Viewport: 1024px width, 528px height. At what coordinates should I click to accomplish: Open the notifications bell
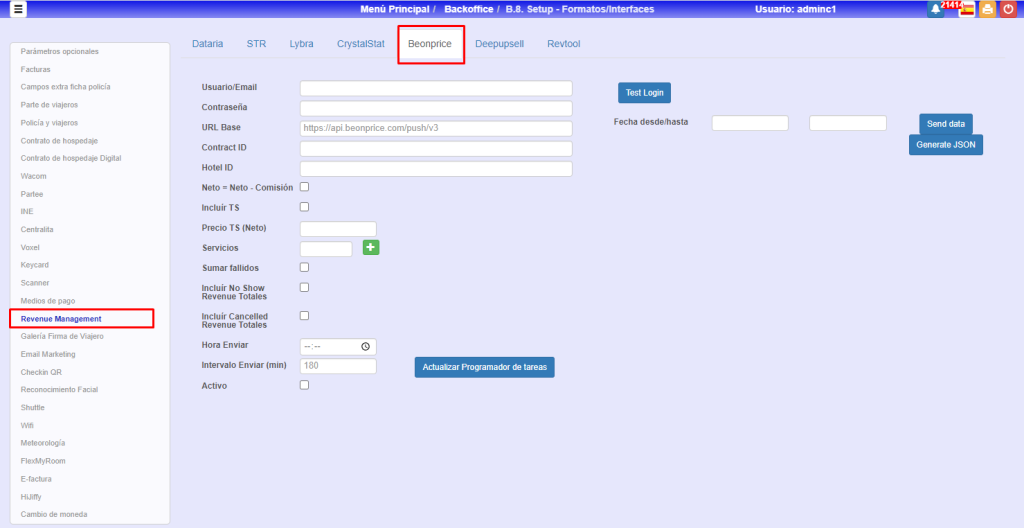pyautogui.click(x=936, y=9)
